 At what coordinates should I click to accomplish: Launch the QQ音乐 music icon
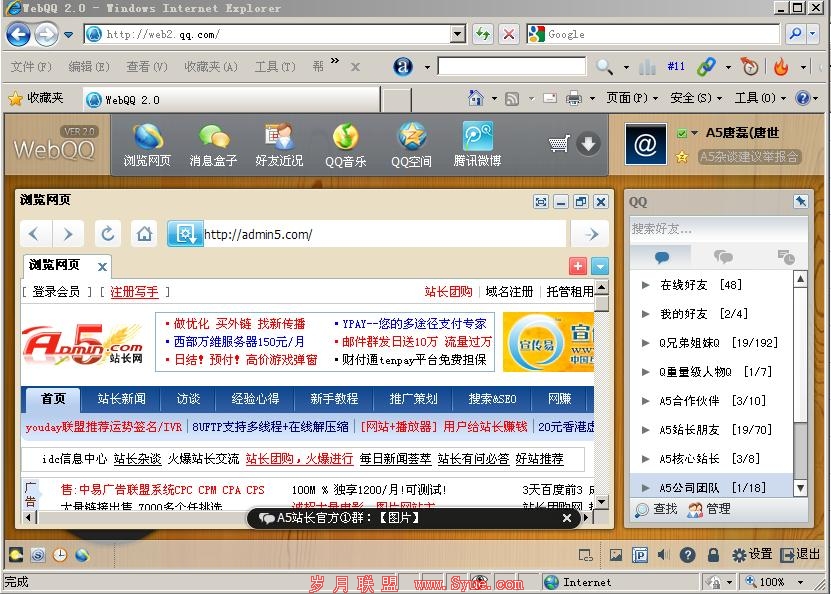click(x=346, y=145)
